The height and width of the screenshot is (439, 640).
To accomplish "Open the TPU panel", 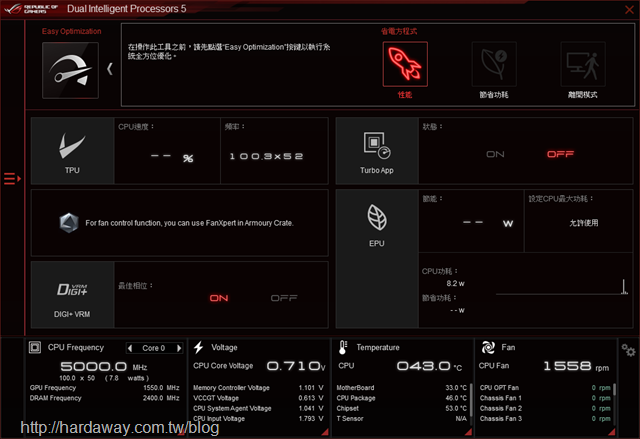I will [72, 151].
